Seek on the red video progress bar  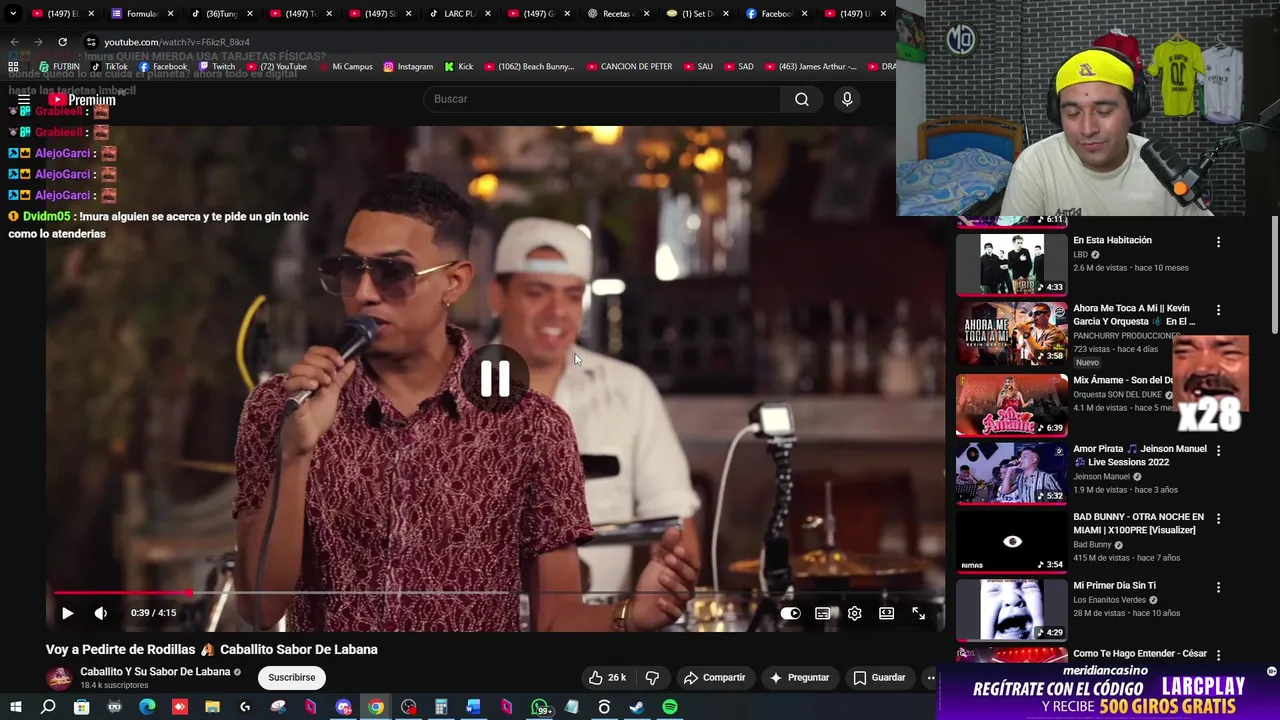[494, 593]
